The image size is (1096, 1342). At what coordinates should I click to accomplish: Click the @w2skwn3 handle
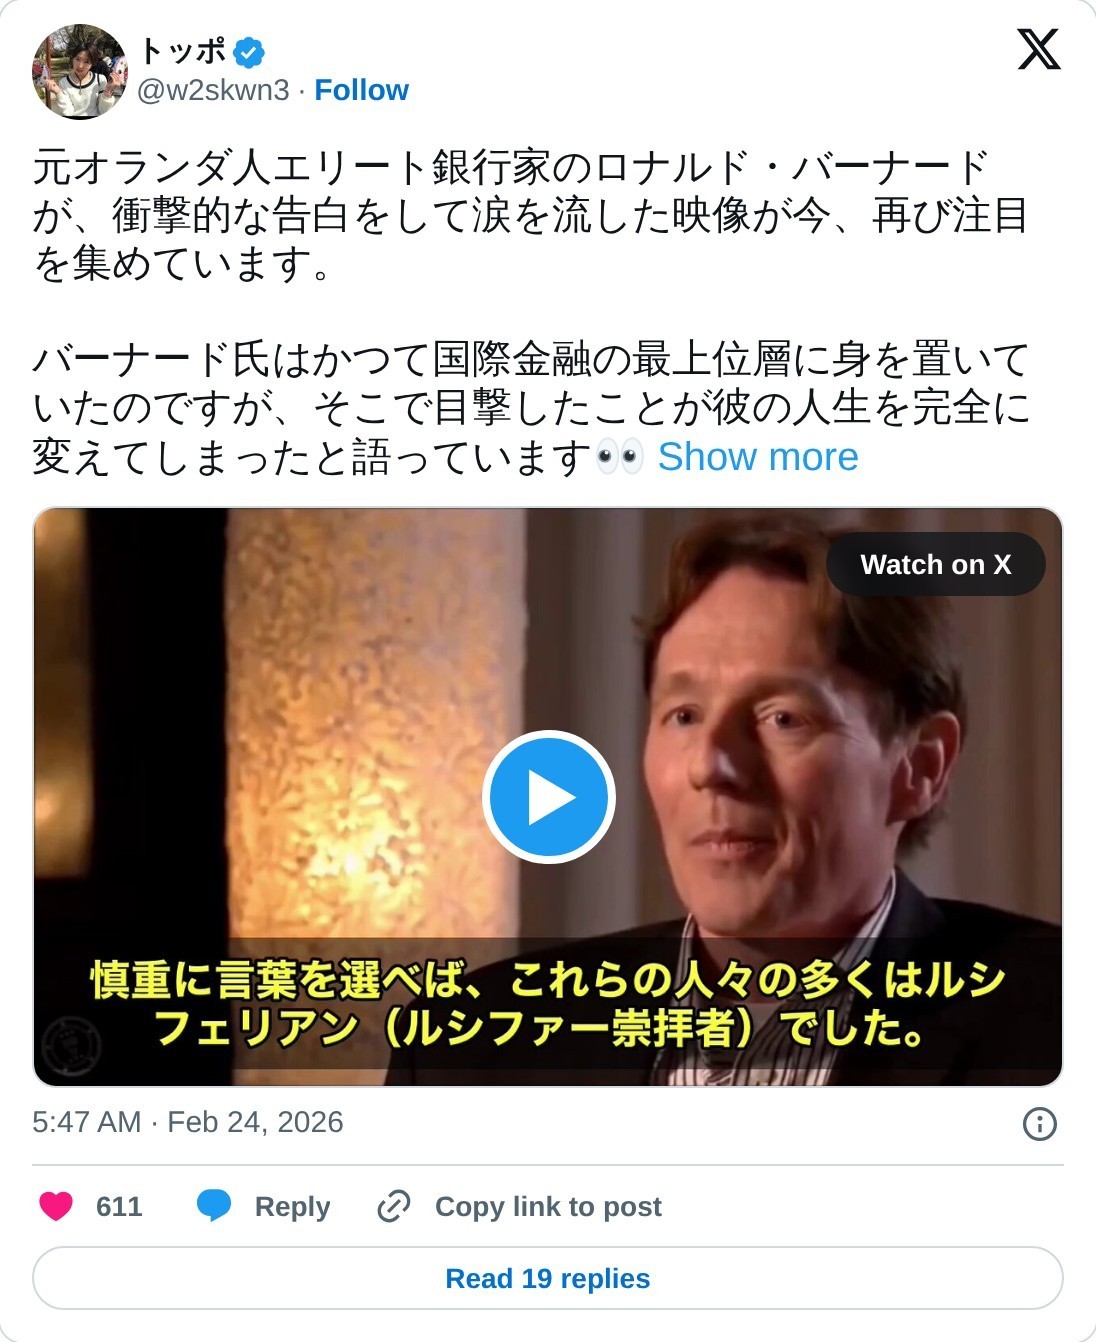point(213,90)
